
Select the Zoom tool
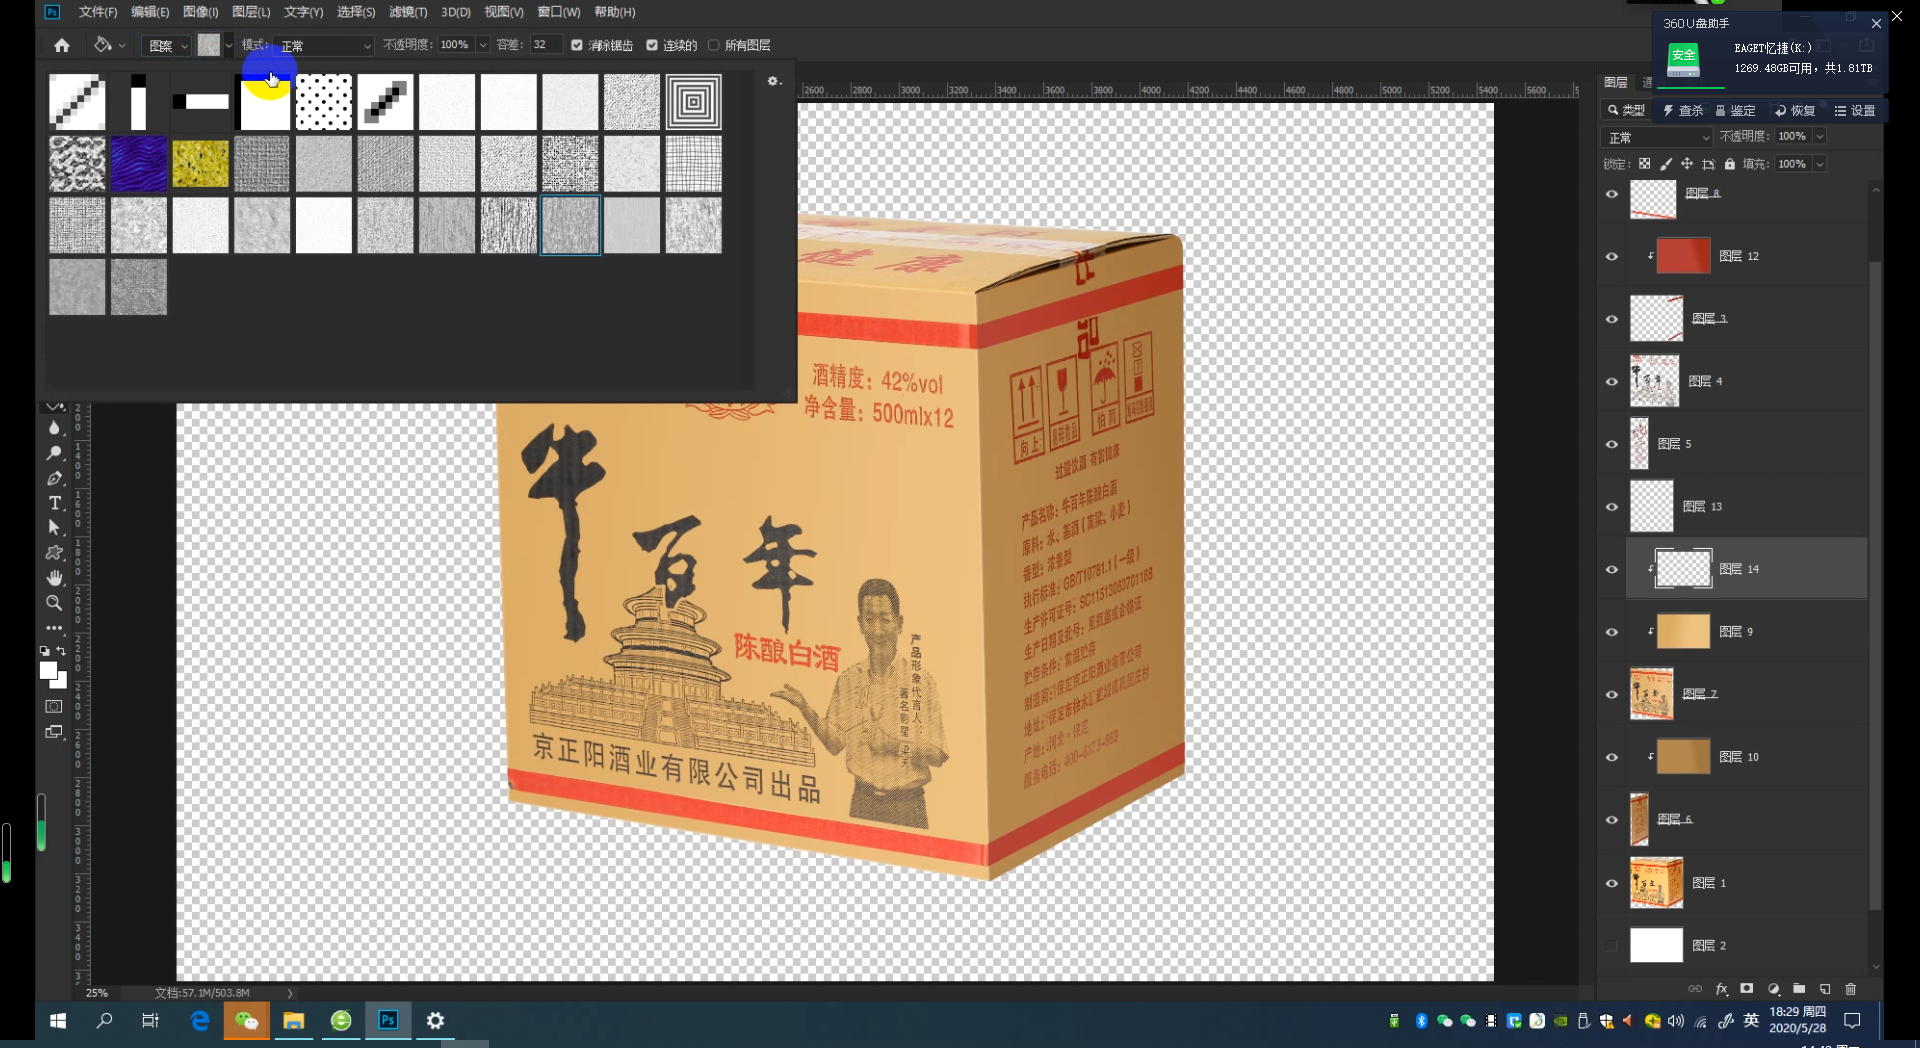54,603
